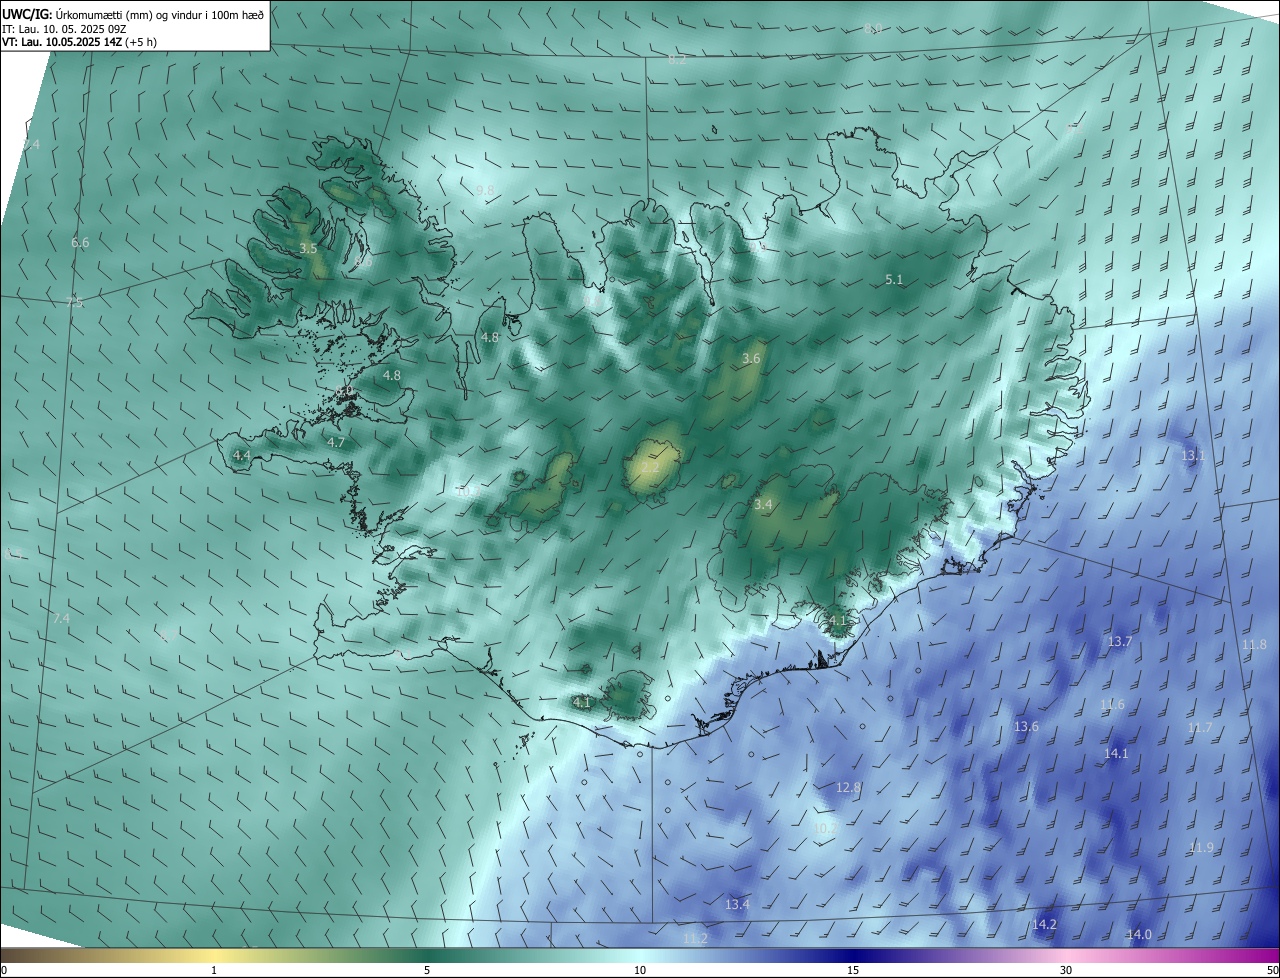Click the 10 tick label on the colour scale
The height and width of the screenshot is (978, 1280).
640,970
